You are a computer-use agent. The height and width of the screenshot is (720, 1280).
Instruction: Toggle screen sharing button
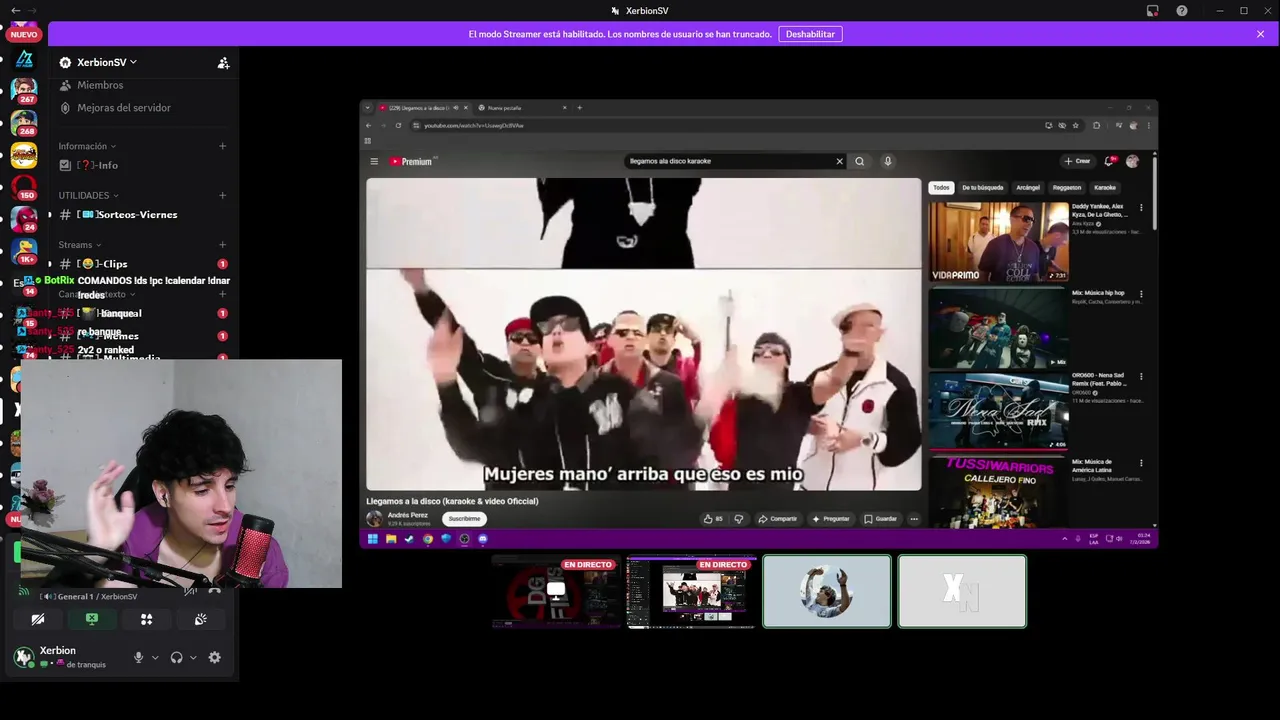pyautogui.click(x=92, y=619)
